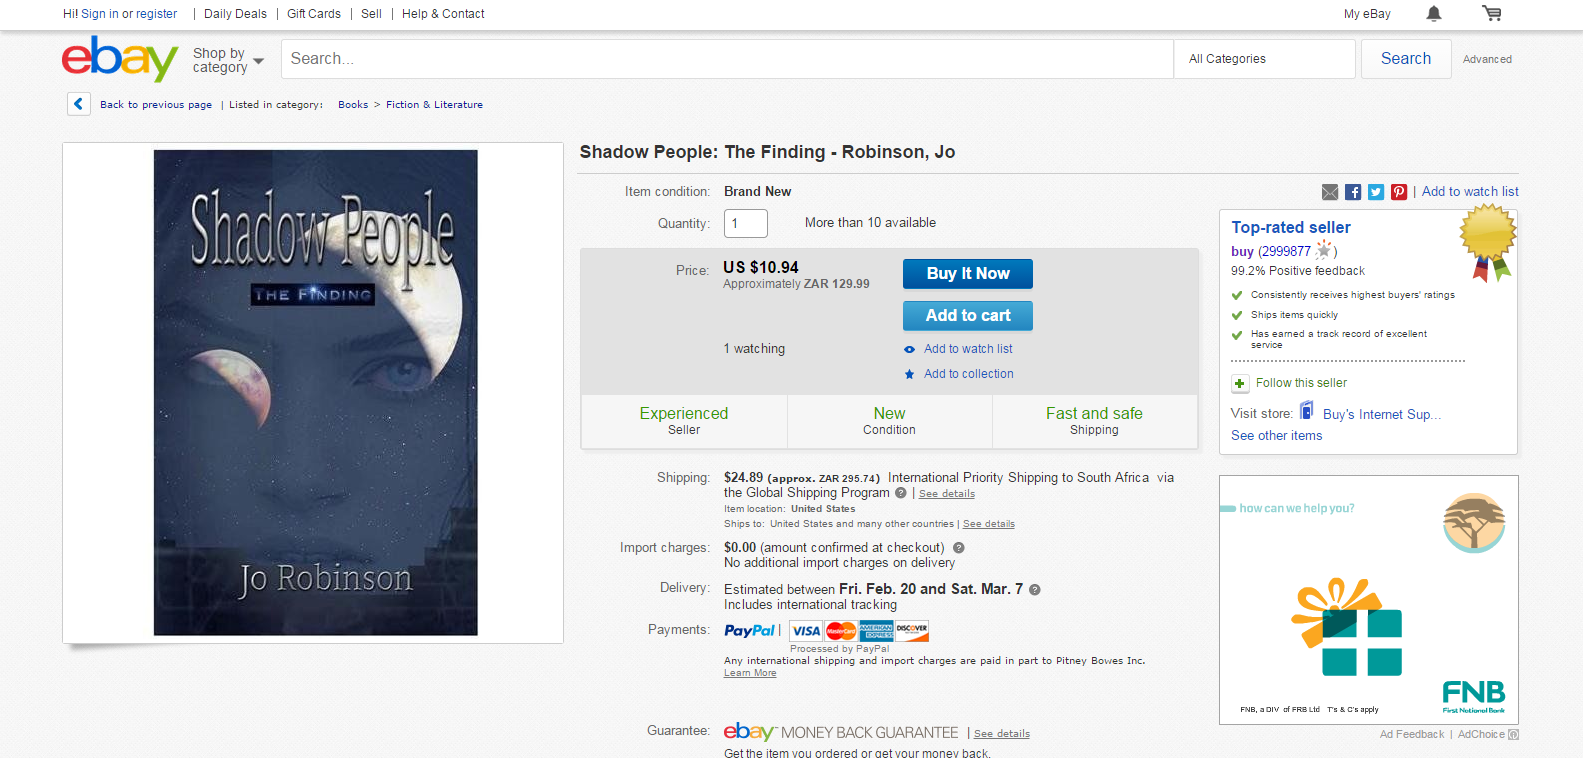Share item on Twitter
1583x758 pixels.
[1376, 192]
